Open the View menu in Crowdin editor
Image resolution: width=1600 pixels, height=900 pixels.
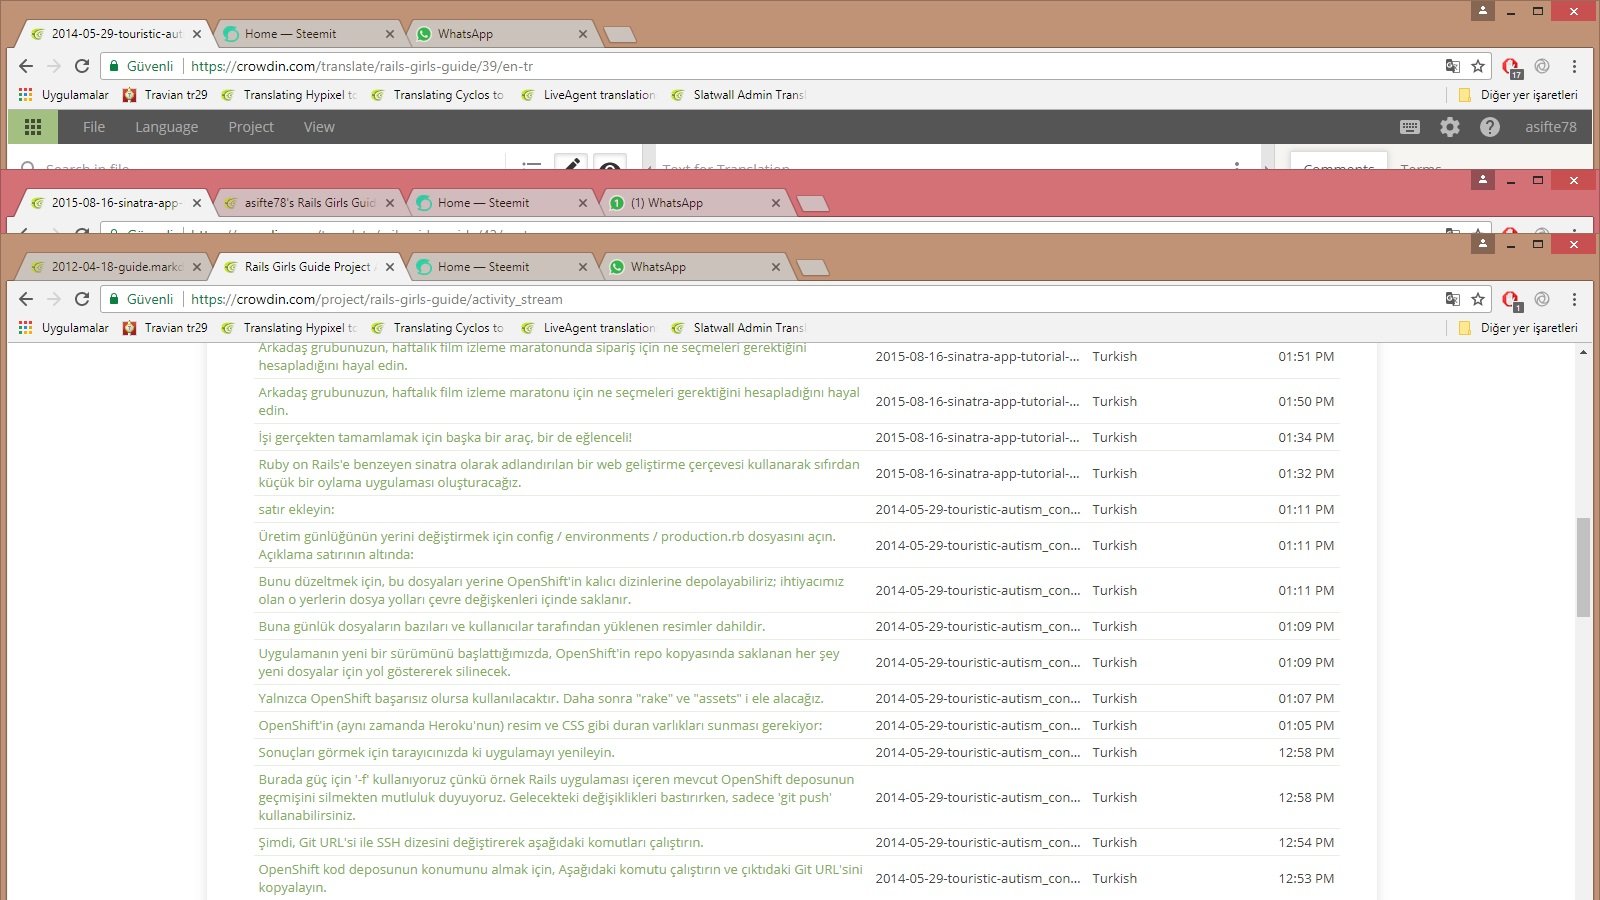point(319,127)
